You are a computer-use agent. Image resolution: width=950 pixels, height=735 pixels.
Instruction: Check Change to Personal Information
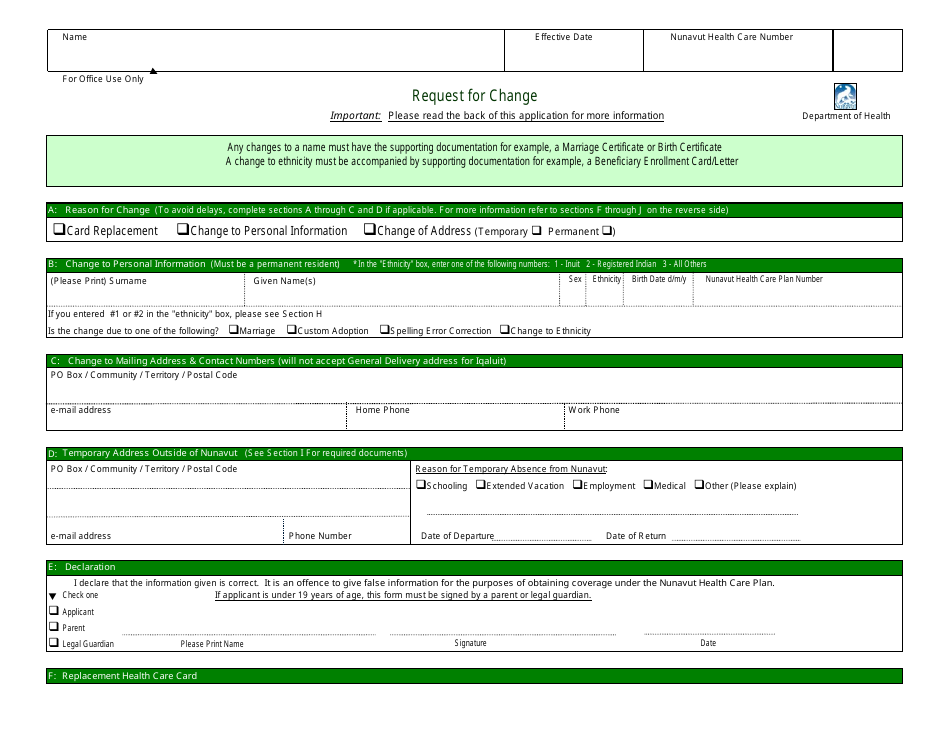[x=181, y=229]
